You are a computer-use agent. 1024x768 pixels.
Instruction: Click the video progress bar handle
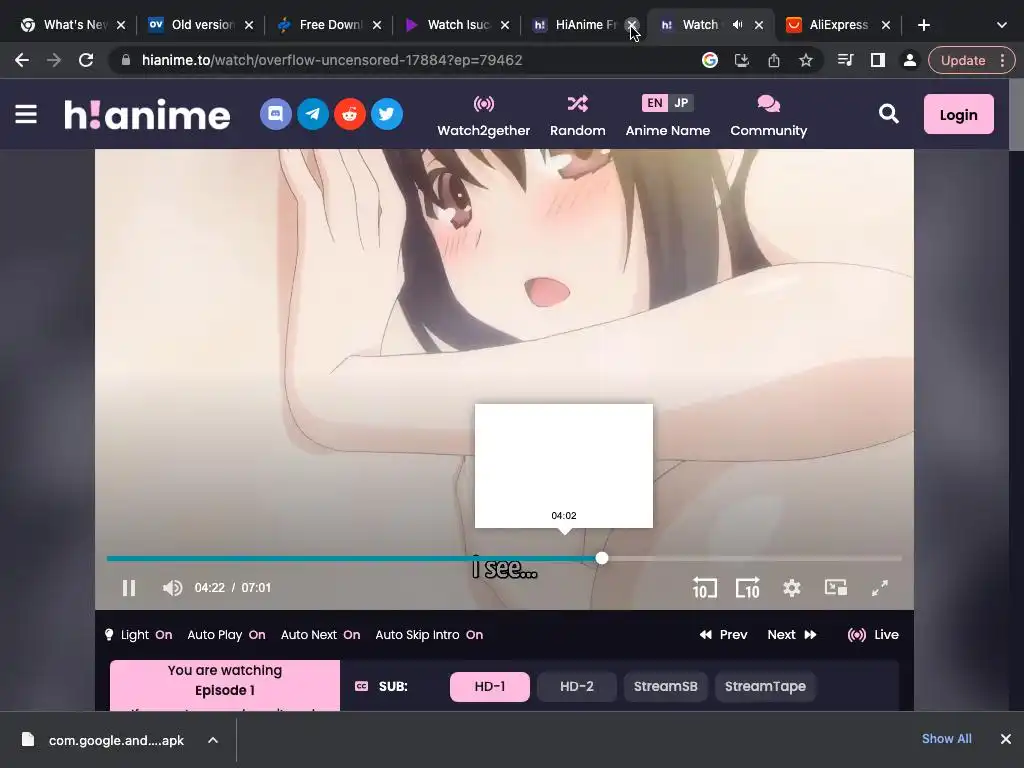tap(601, 558)
